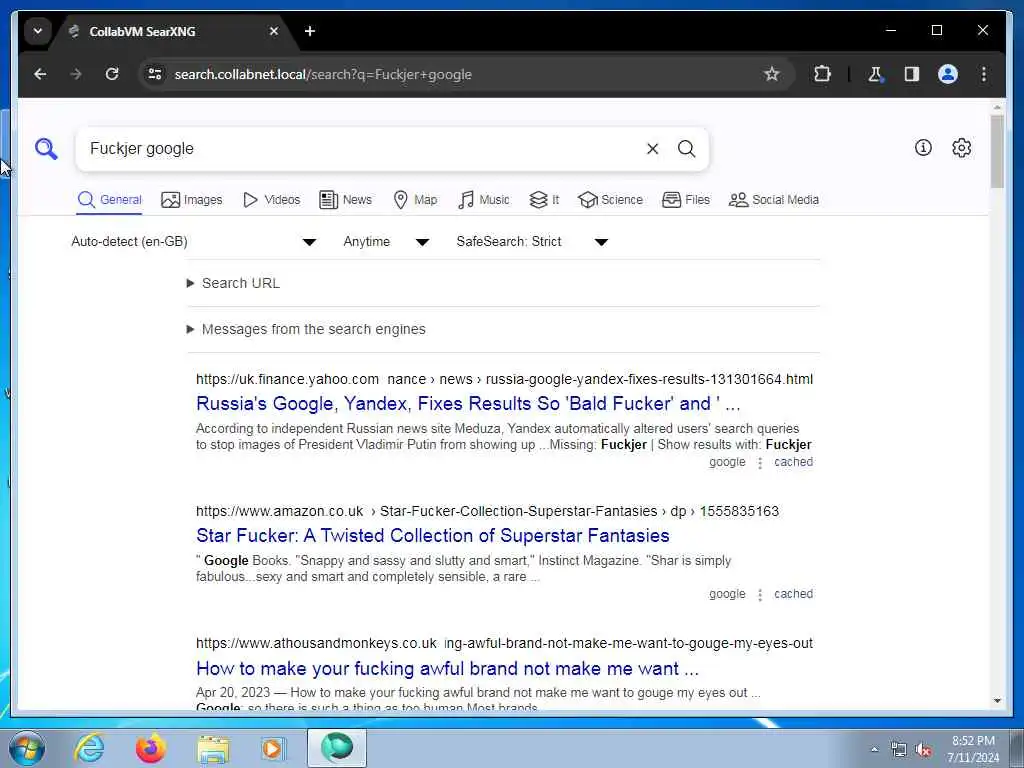Launch Firefox from taskbar
The image size is (1024, 768).
point(151,748)
